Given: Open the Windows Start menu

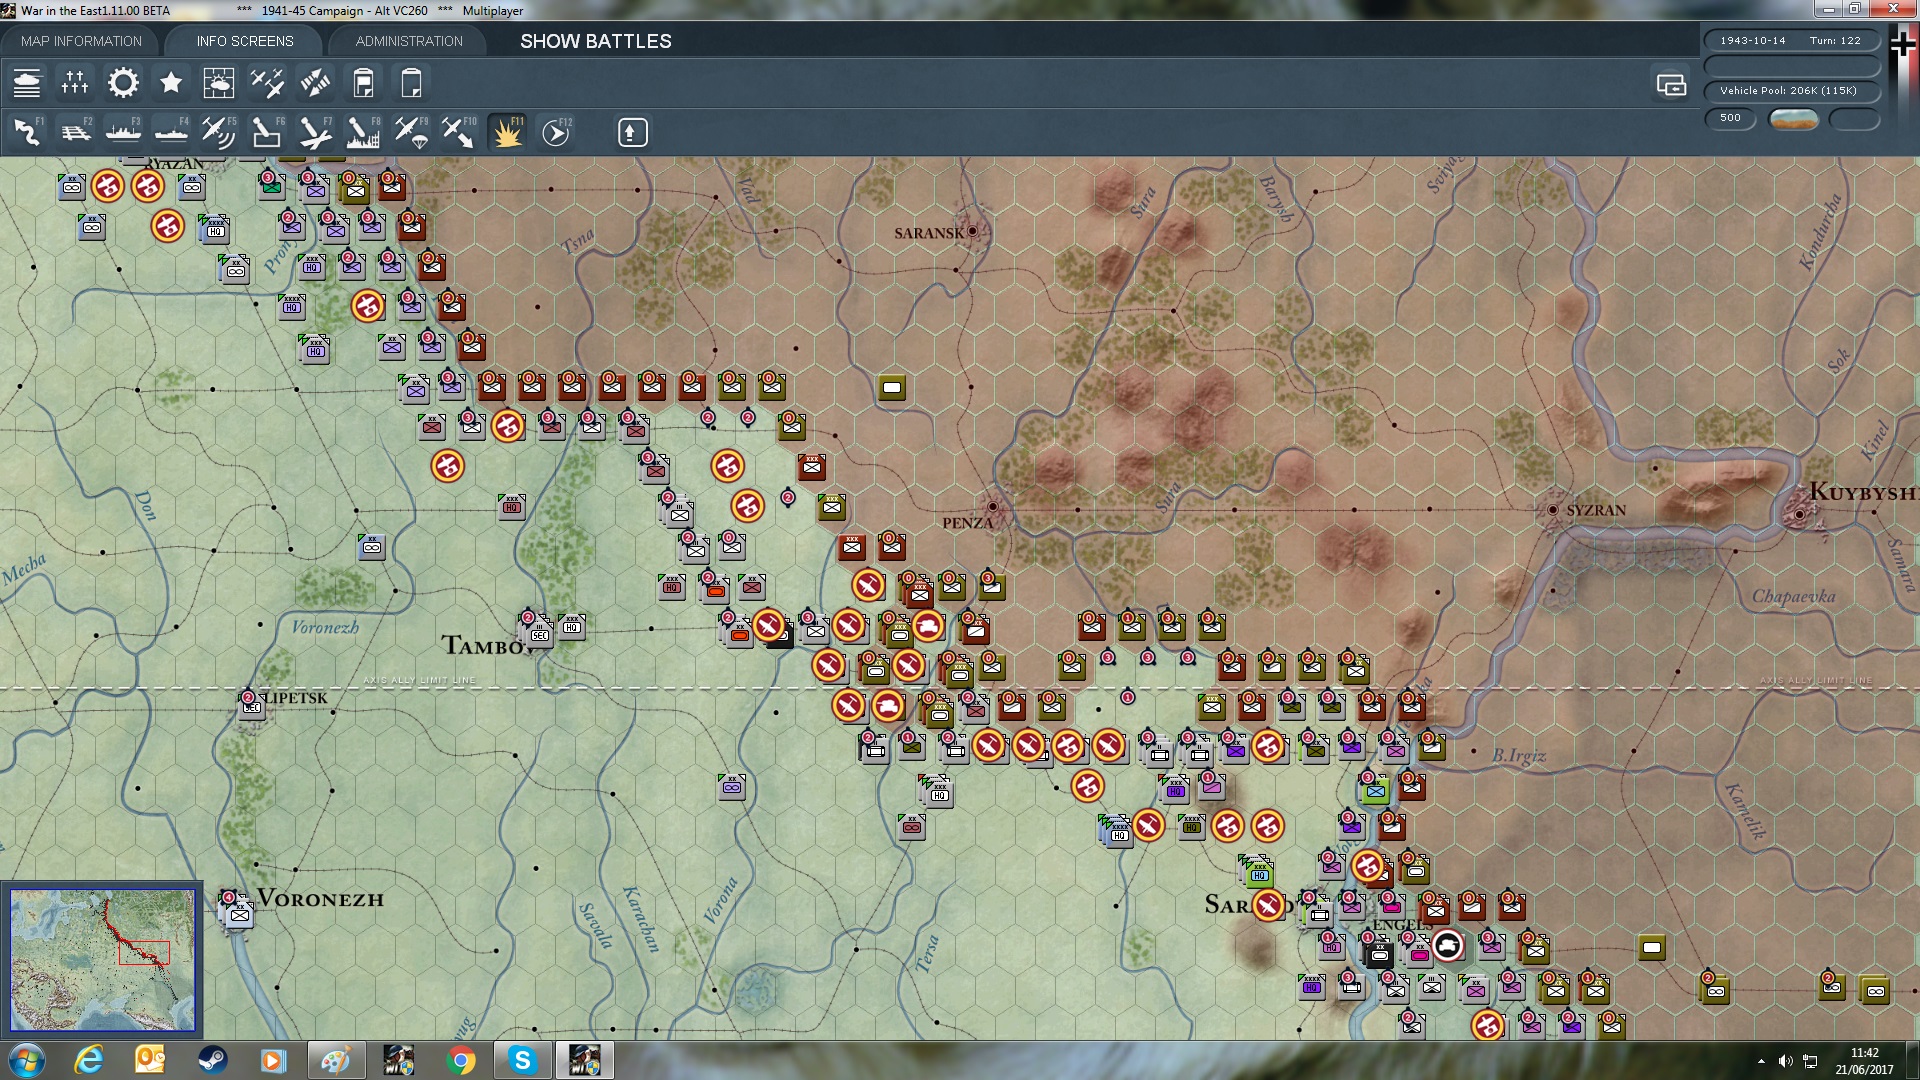Looking at the screenshot, I should 26,1060.
